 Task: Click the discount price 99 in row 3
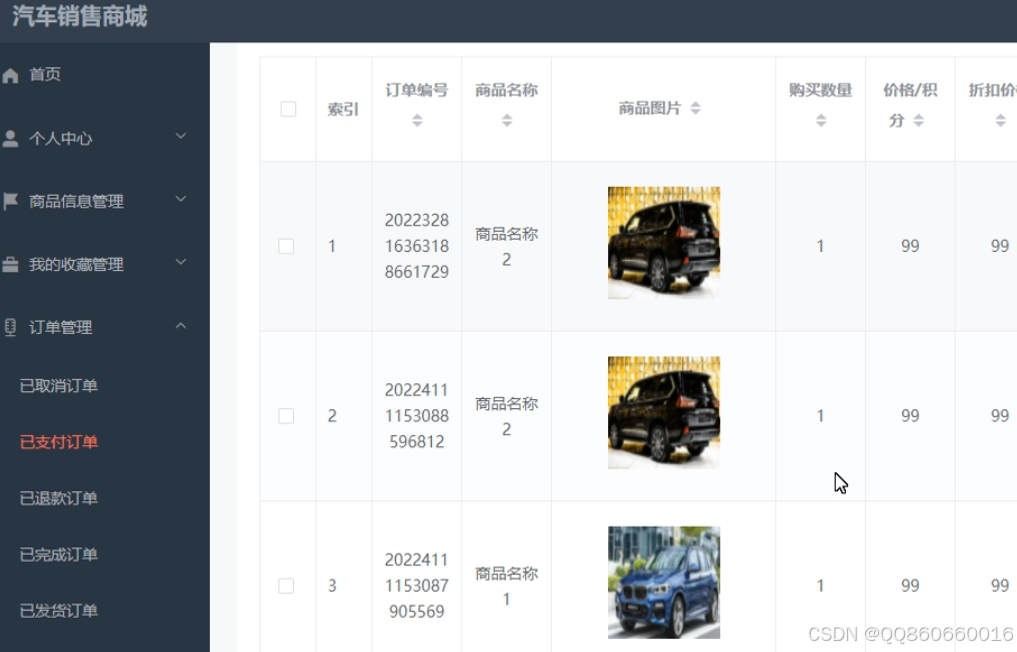(x=999, y=586)
